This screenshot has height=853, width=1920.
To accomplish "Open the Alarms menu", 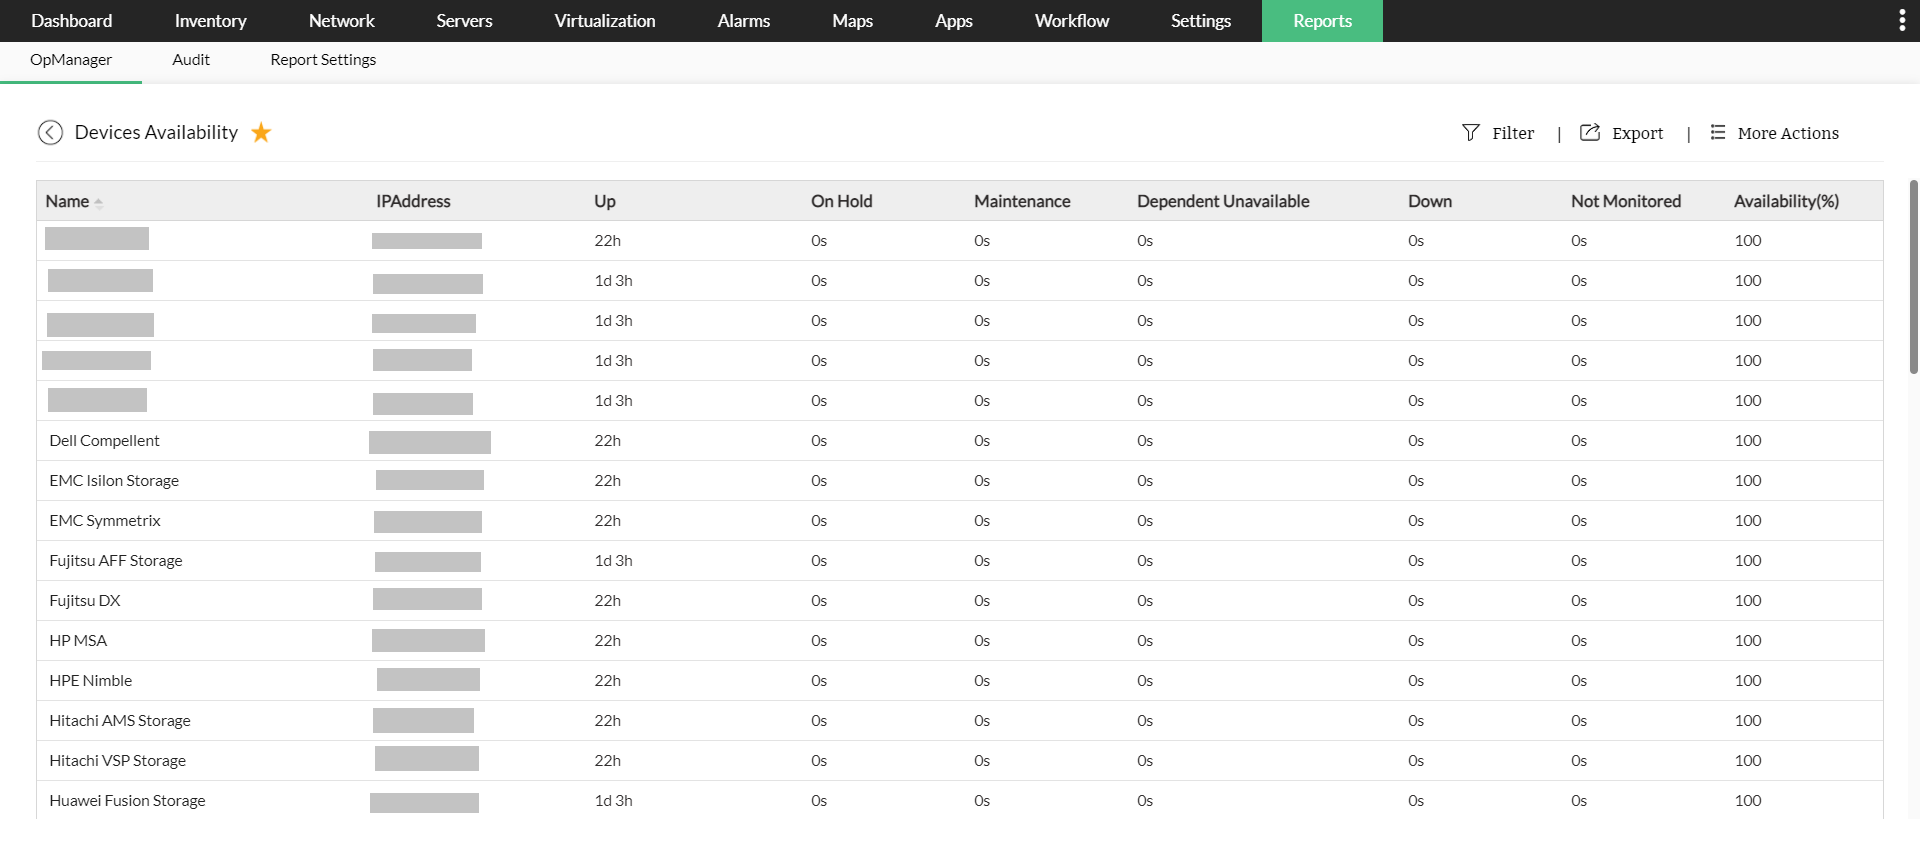I will tap(743, 21).
